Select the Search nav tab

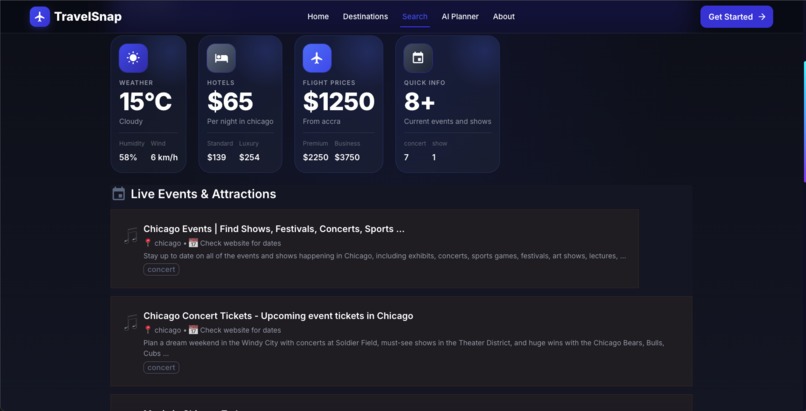(415, 16)
